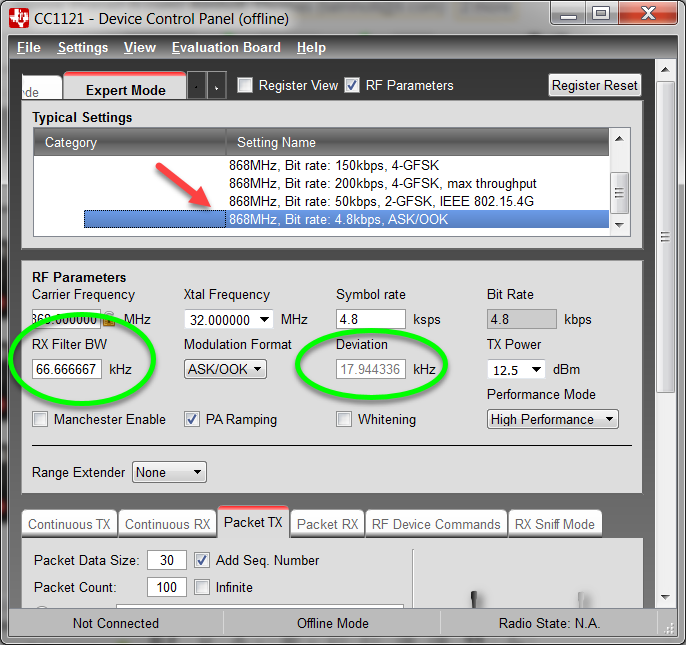Open the RX Sniff Mode tab
The height and width of the screenshot is (645, 686).
(555, 524)
